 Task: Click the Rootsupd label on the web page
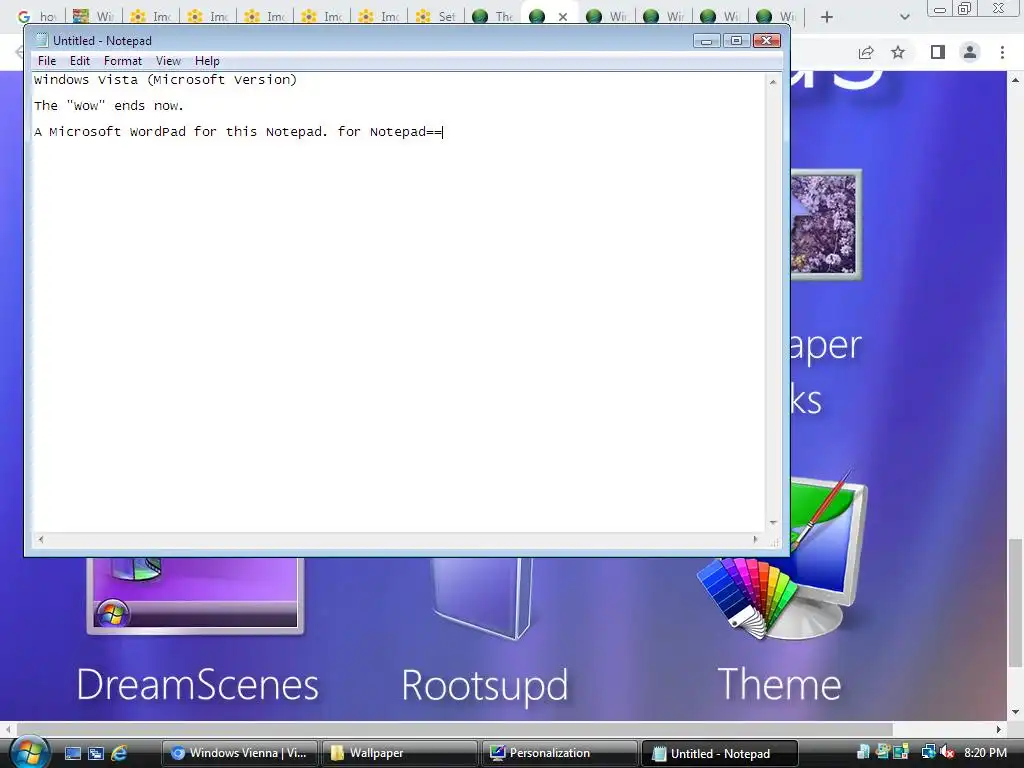point(485,686)
